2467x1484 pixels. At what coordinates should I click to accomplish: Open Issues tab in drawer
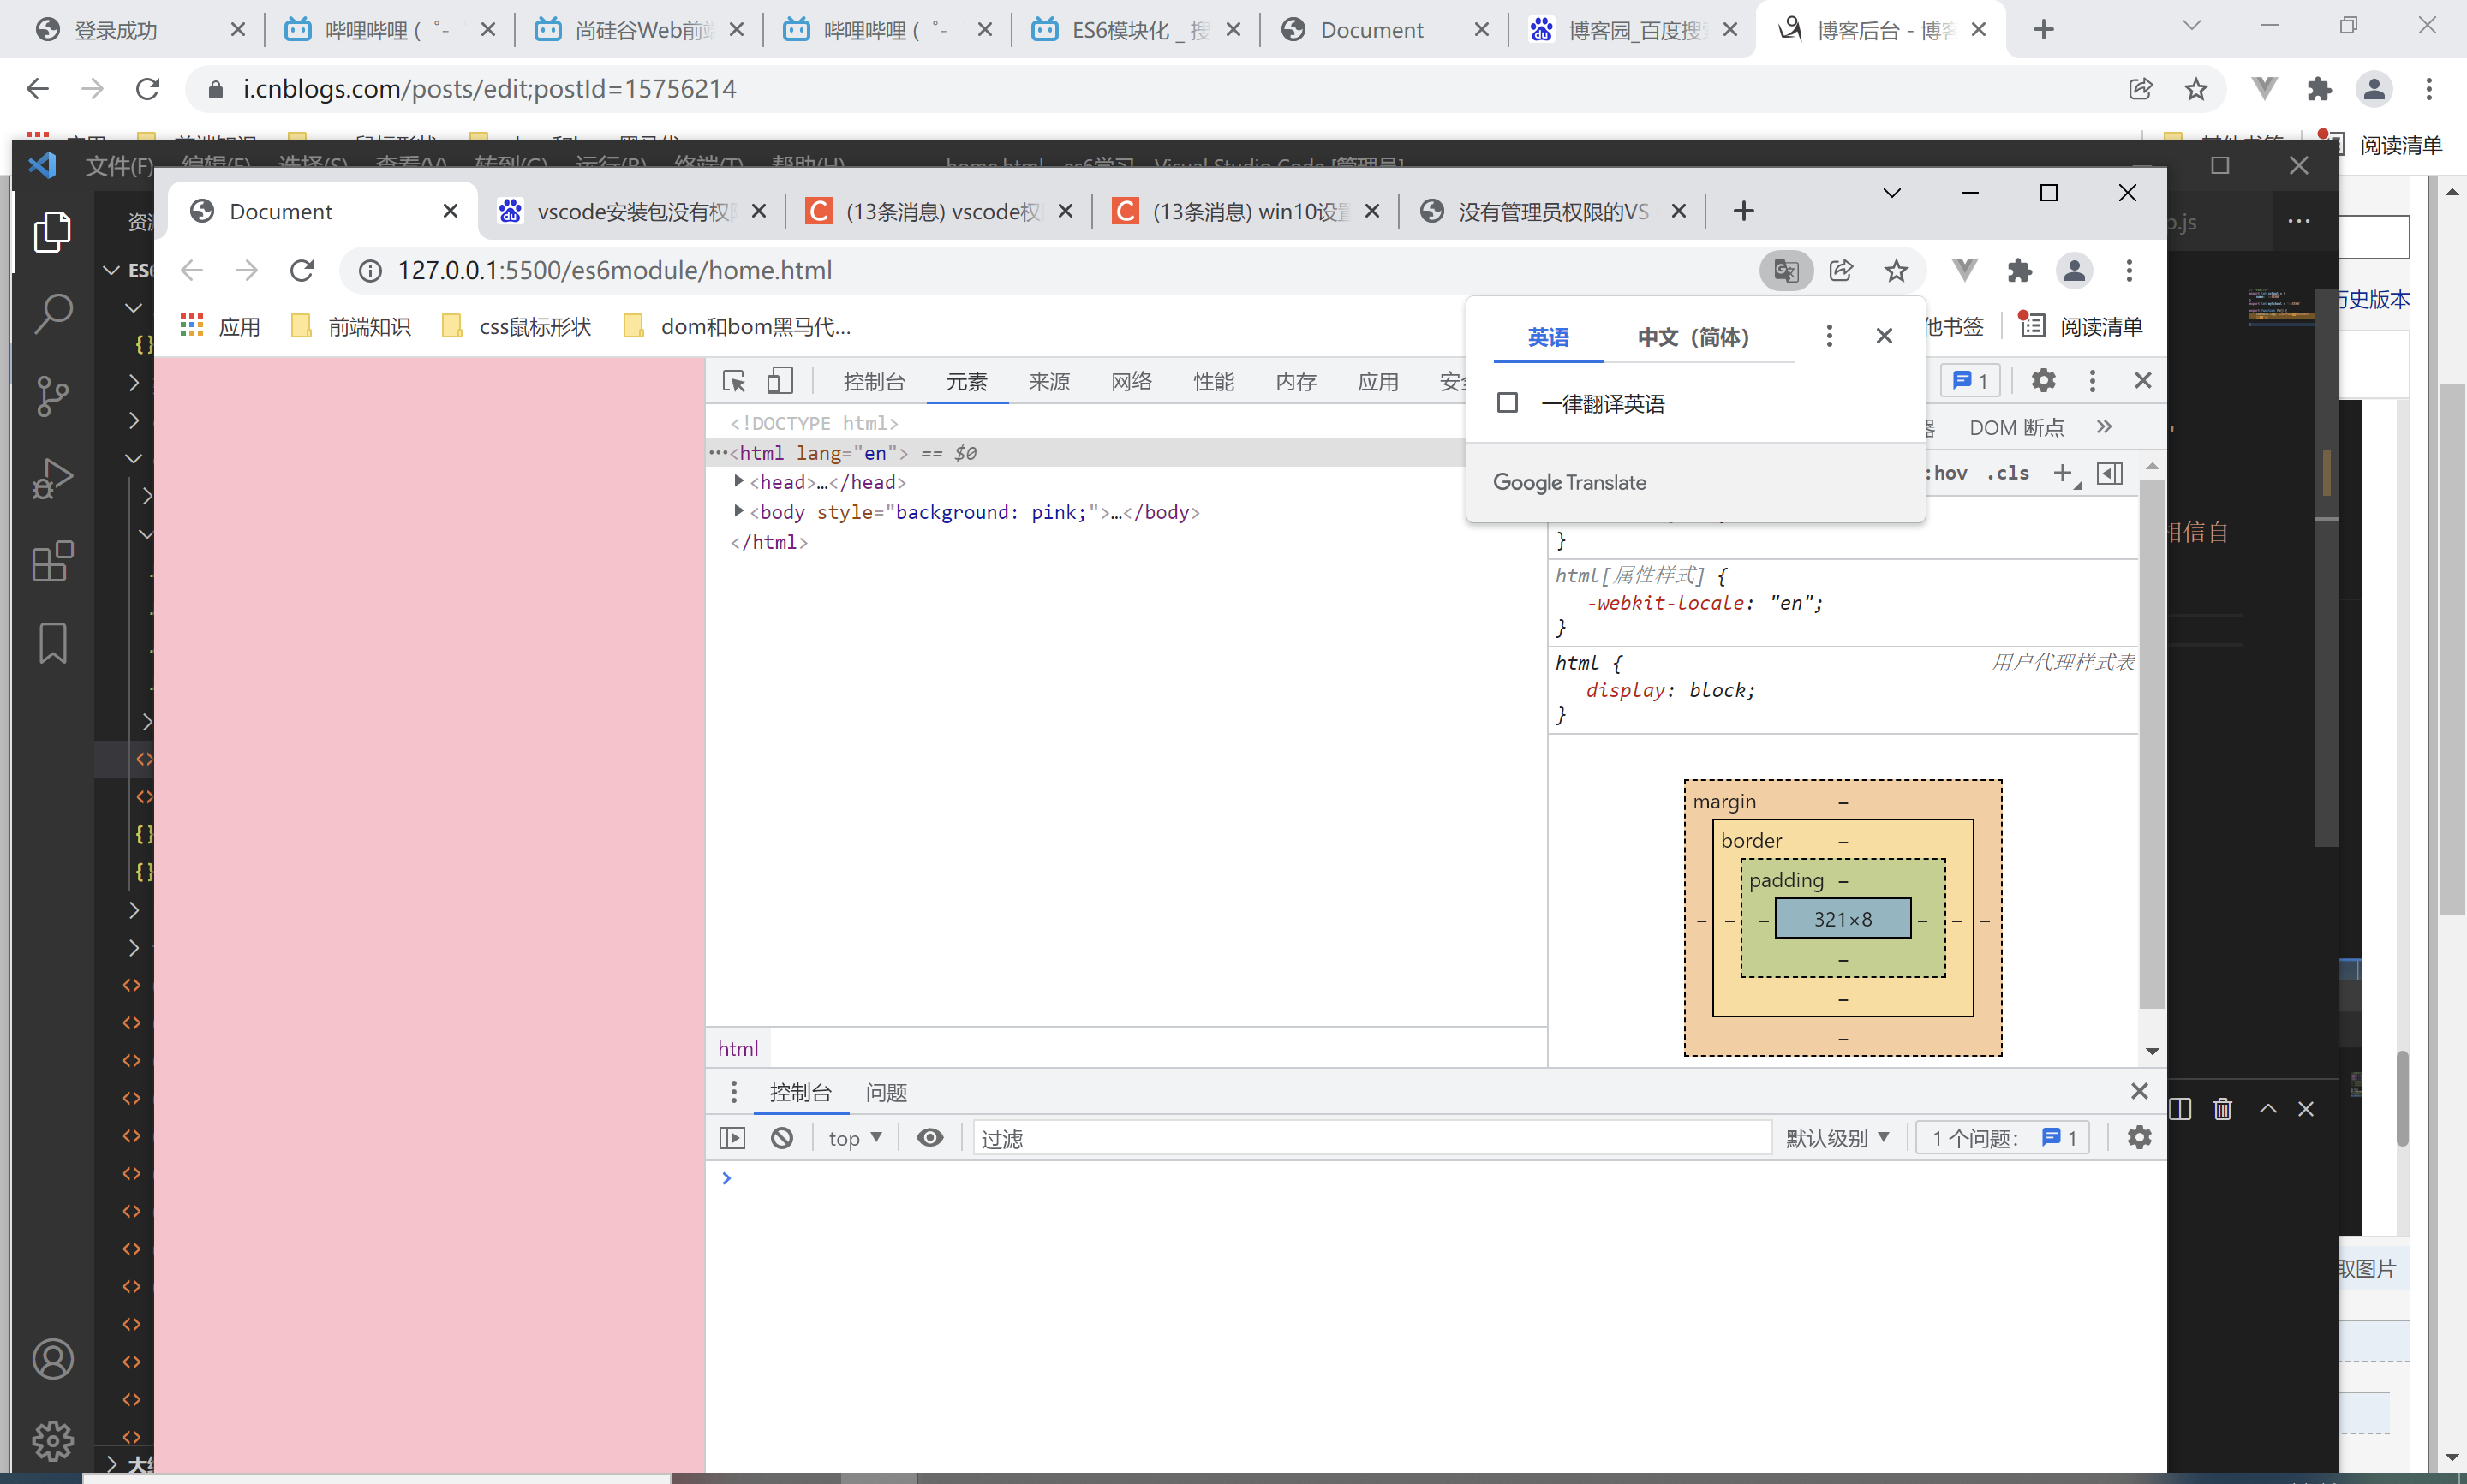pos(886,1092)
